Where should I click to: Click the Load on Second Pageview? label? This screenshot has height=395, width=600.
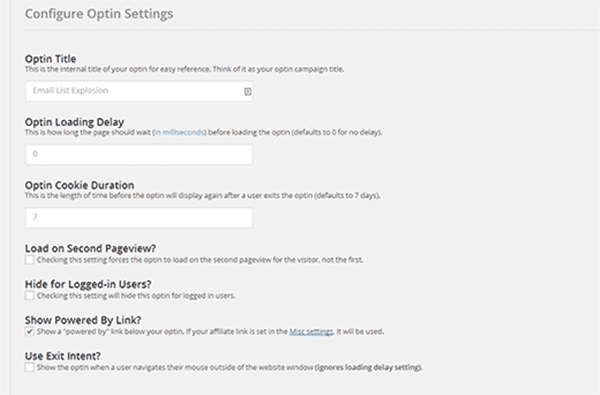(x=90, y=248)
